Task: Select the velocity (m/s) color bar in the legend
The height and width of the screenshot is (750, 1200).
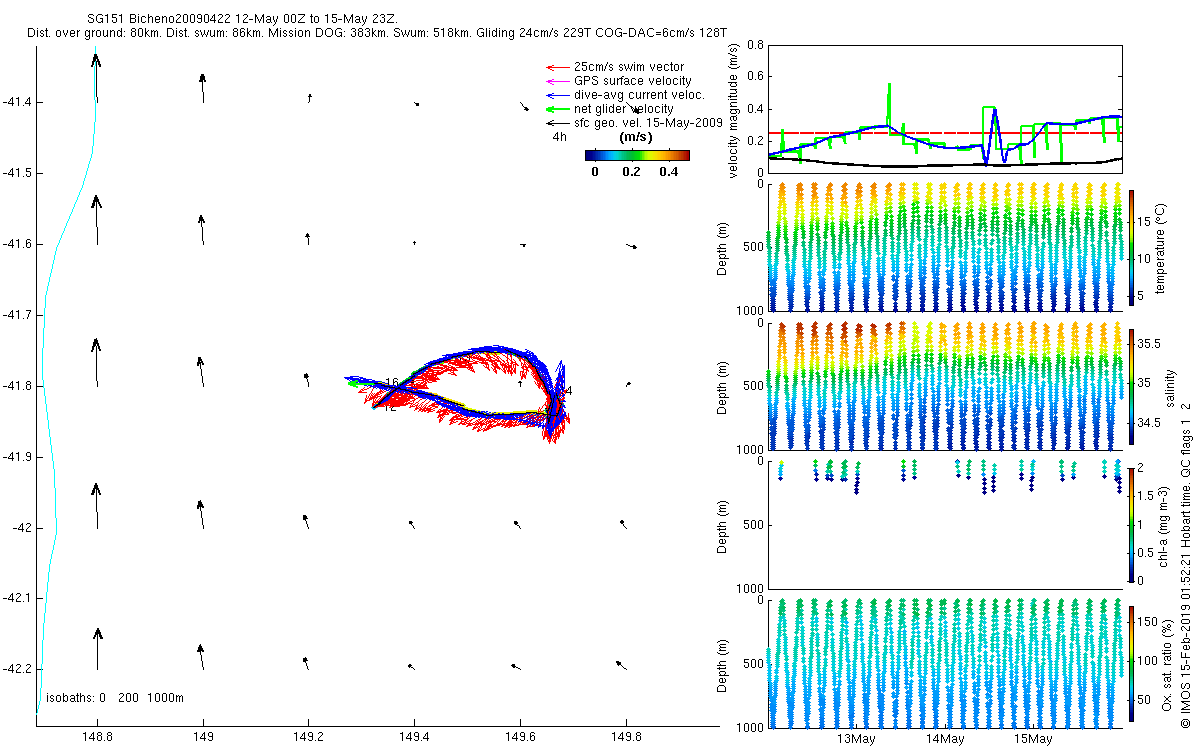Action: click(x=637, y=155)
